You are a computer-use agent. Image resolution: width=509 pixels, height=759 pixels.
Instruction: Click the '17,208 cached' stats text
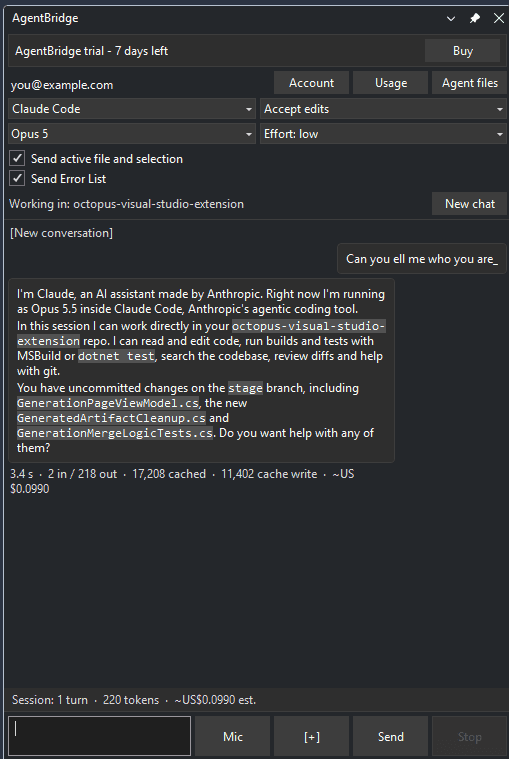click(169, 474)
